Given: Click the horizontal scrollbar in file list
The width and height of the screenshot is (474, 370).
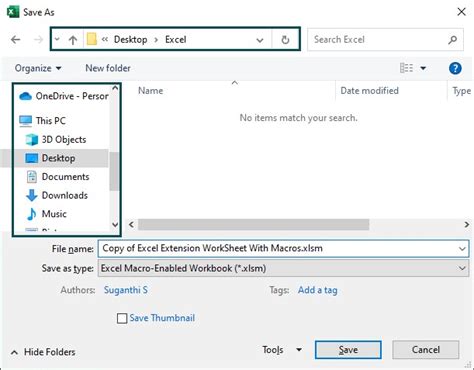Looking at the screenshot, I should (254, 224).
